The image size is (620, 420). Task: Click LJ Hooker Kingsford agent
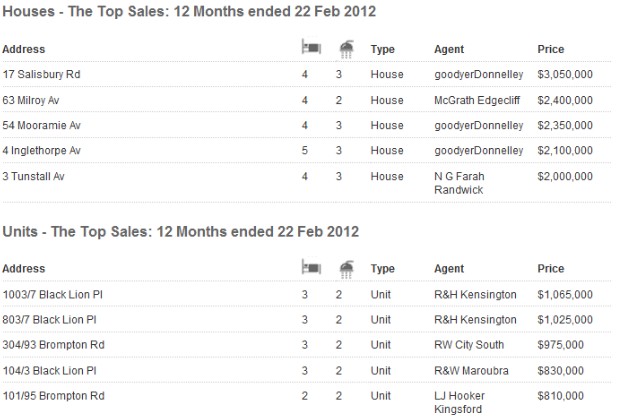pyautogui.click(x=459, y=402)
